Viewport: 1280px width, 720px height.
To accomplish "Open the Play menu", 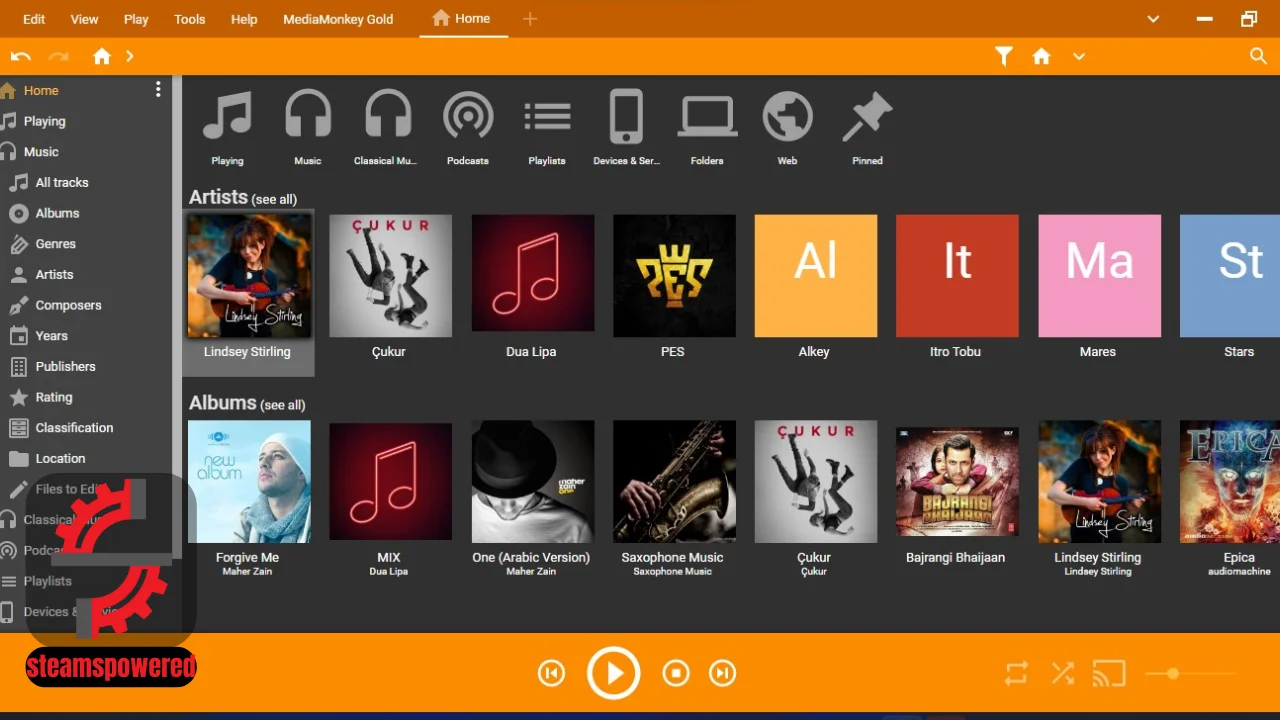I will [136, 19].
